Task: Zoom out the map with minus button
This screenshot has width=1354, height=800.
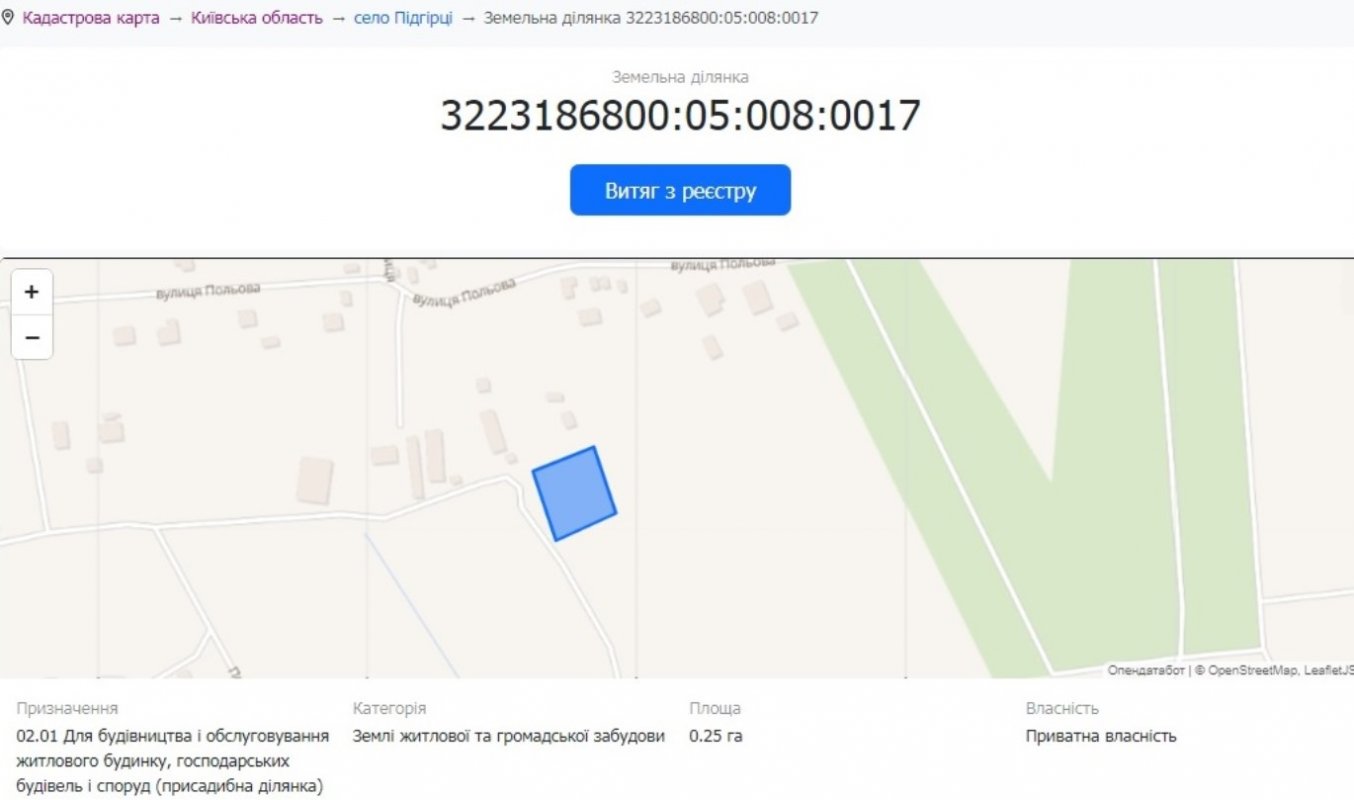Action: 32,338
